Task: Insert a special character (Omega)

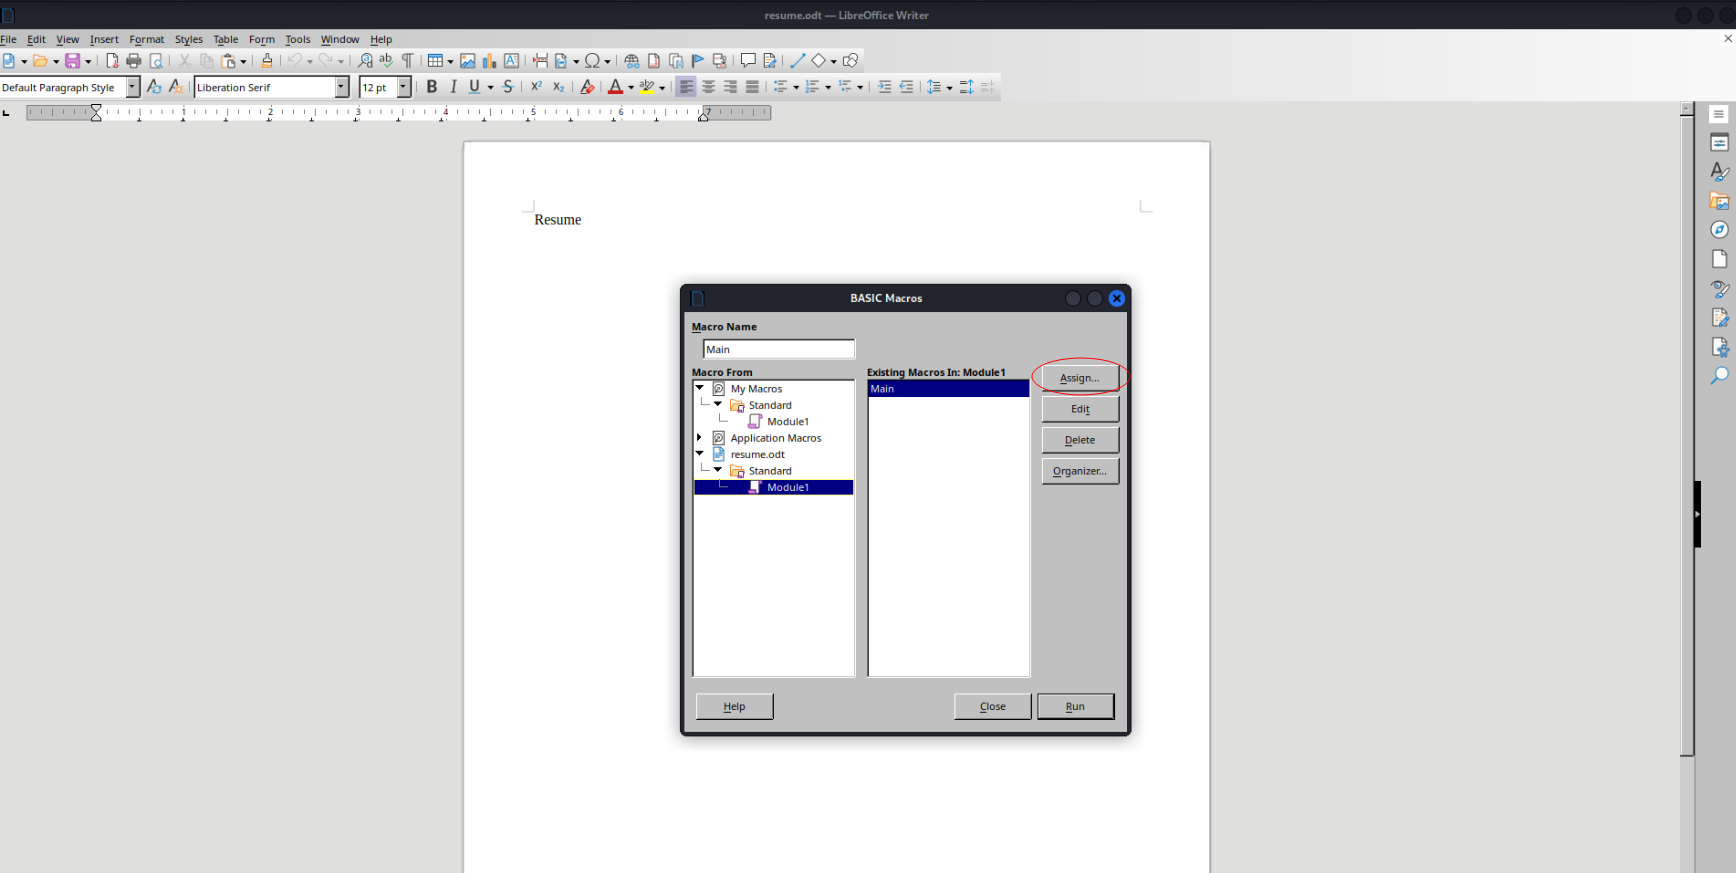Action: 592,61
